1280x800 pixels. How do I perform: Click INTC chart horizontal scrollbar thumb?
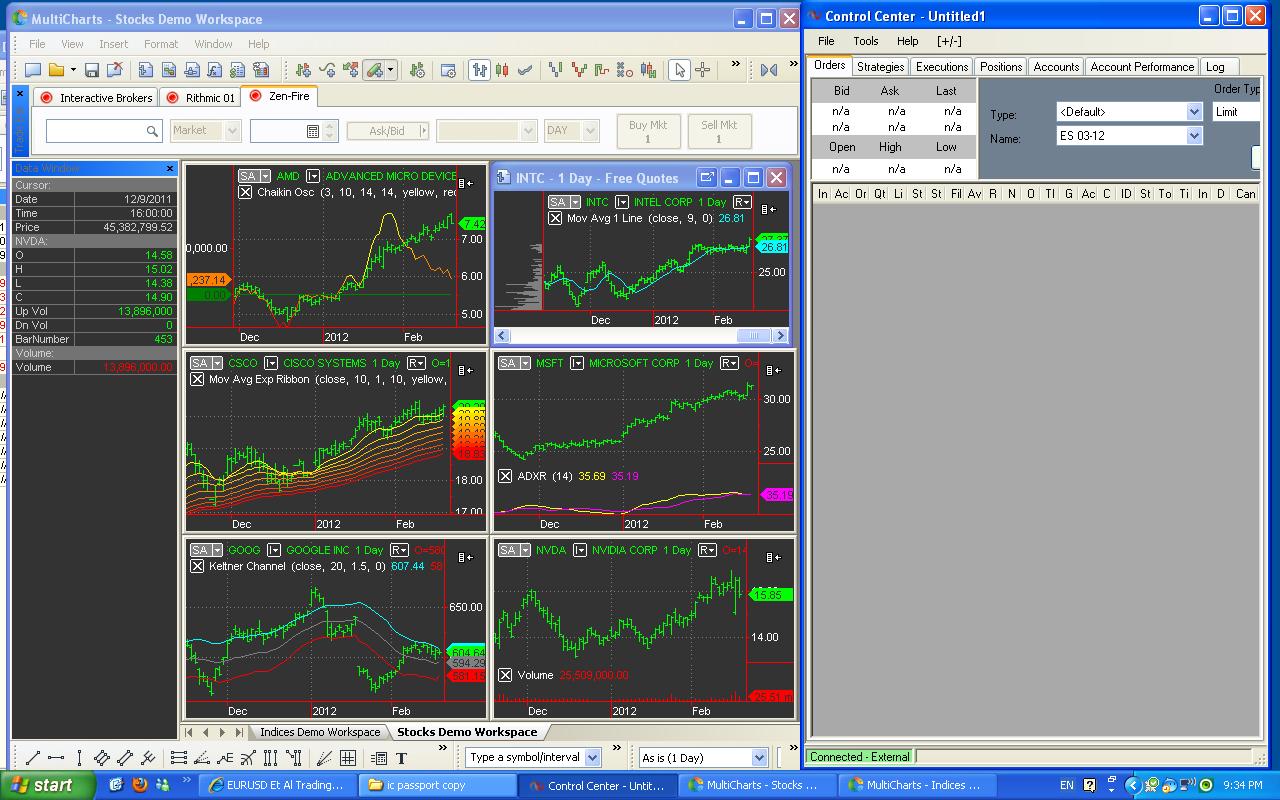pos(755,336)
